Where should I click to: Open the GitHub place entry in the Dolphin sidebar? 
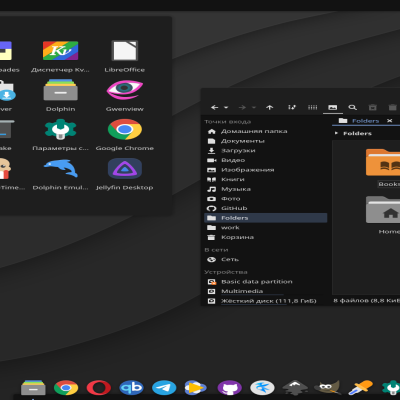(x=265, y=208)
